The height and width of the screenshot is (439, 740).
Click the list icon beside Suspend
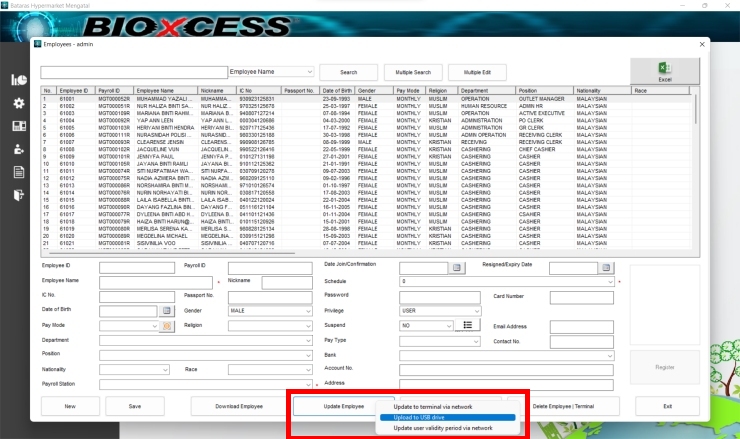point(469,325)
